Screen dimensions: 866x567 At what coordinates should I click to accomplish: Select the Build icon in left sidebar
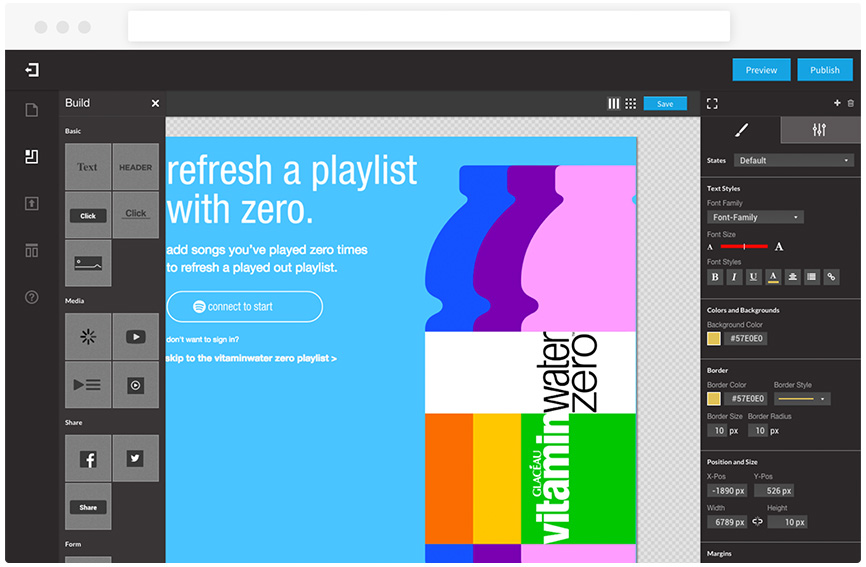31,157
